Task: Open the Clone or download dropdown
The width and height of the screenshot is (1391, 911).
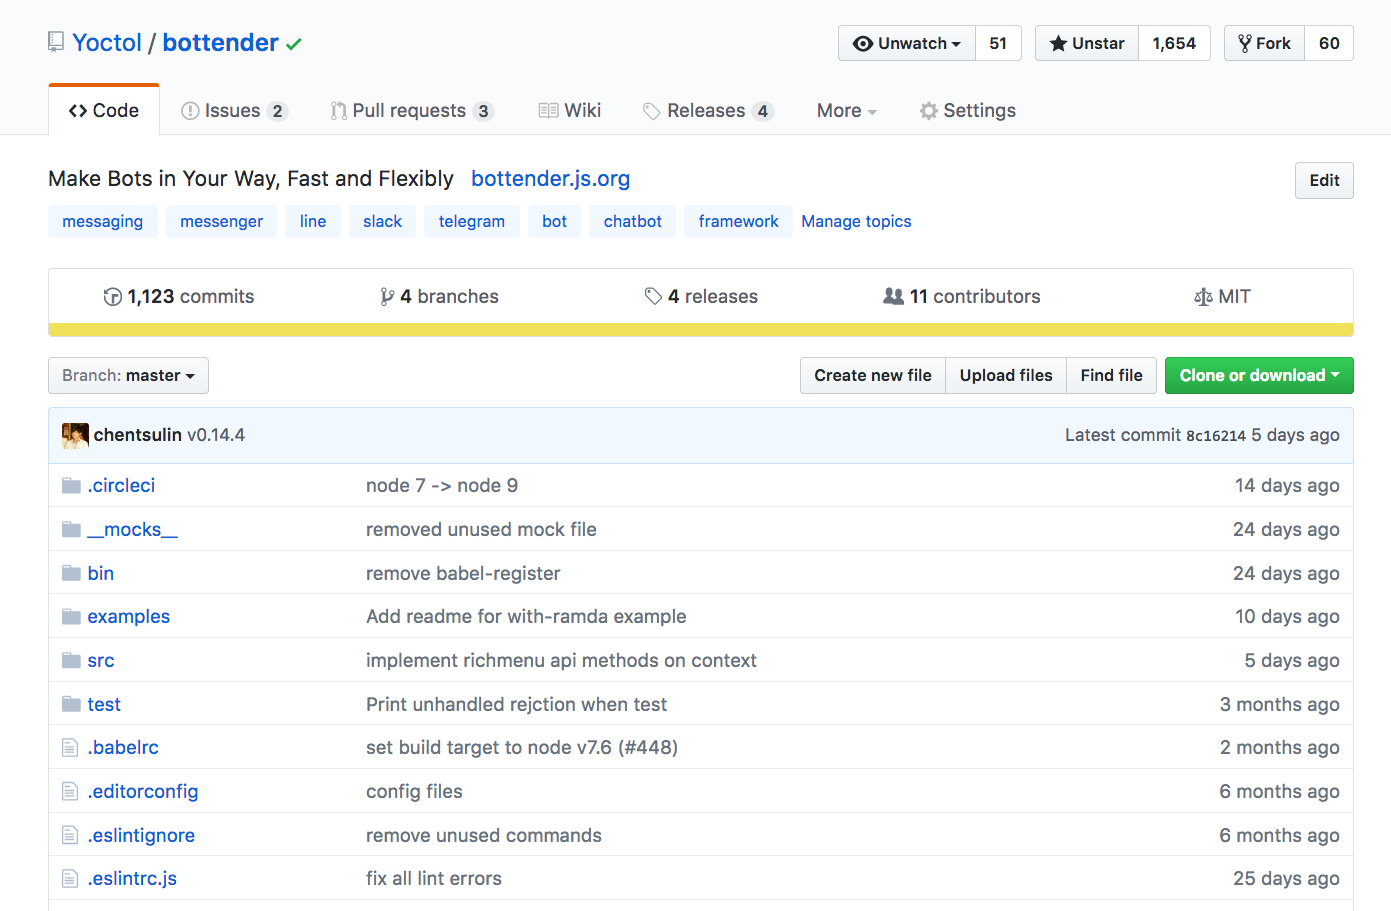Action: (x=1259, y=375)
